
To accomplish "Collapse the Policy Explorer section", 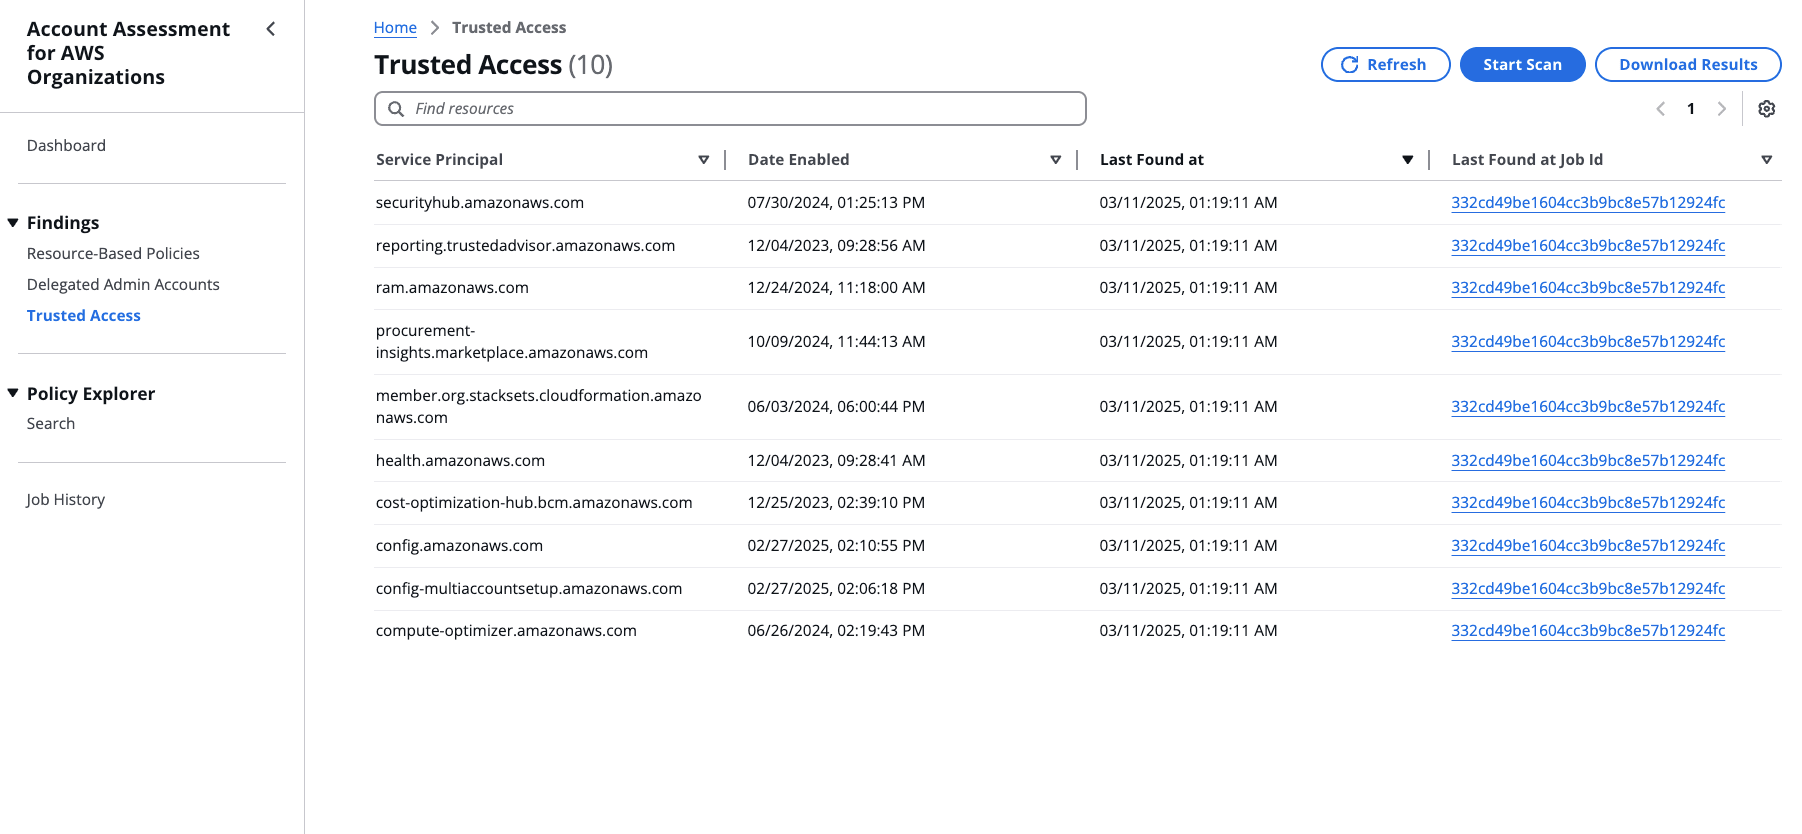I will coord(13,393).
